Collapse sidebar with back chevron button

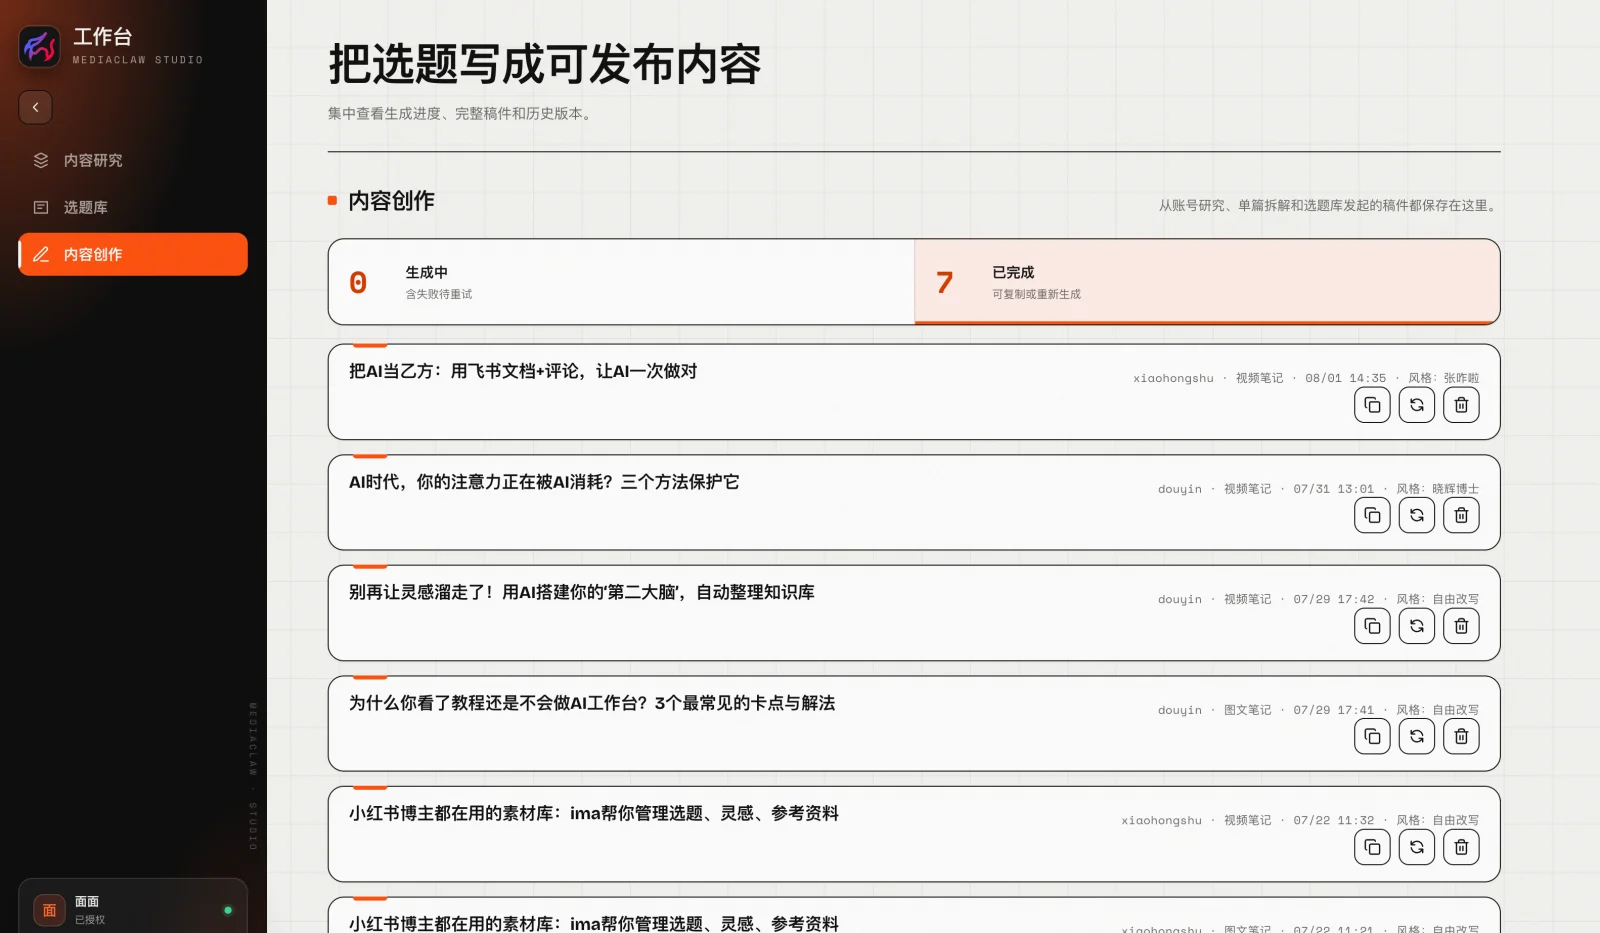(35, 107)
